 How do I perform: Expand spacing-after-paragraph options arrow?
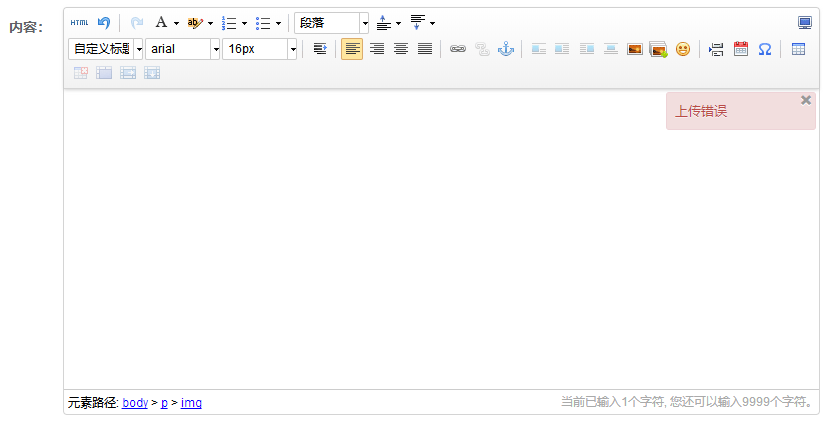coord(432,23)
